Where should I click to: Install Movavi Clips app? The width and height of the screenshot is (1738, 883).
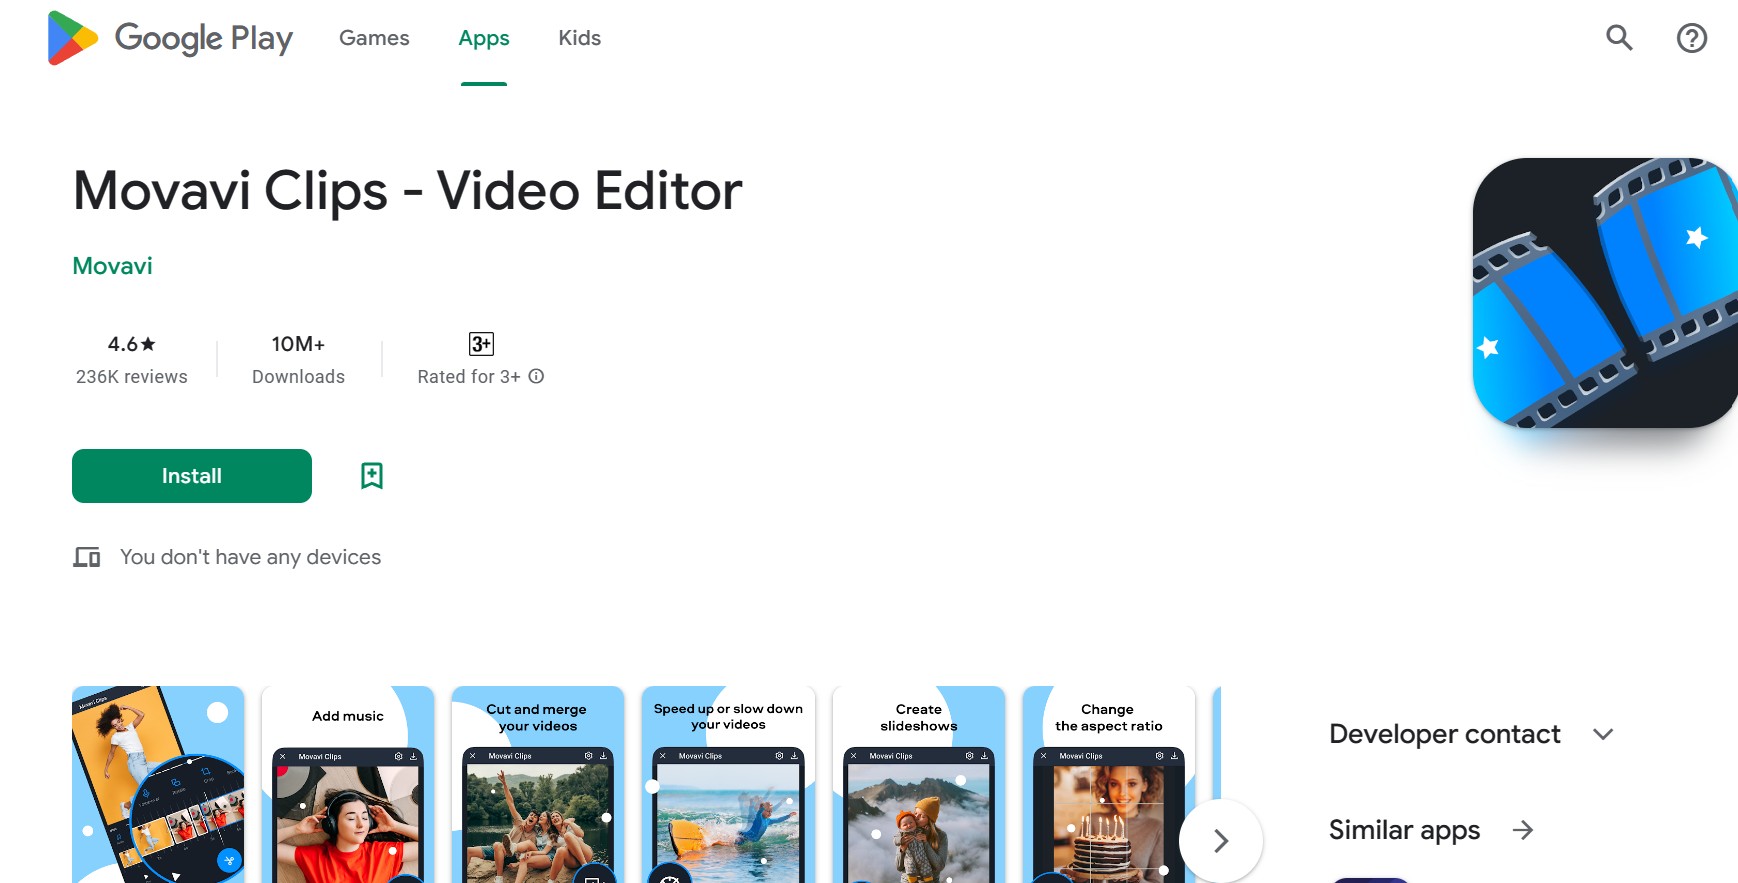pyautogui.click(x=192, y=476)
